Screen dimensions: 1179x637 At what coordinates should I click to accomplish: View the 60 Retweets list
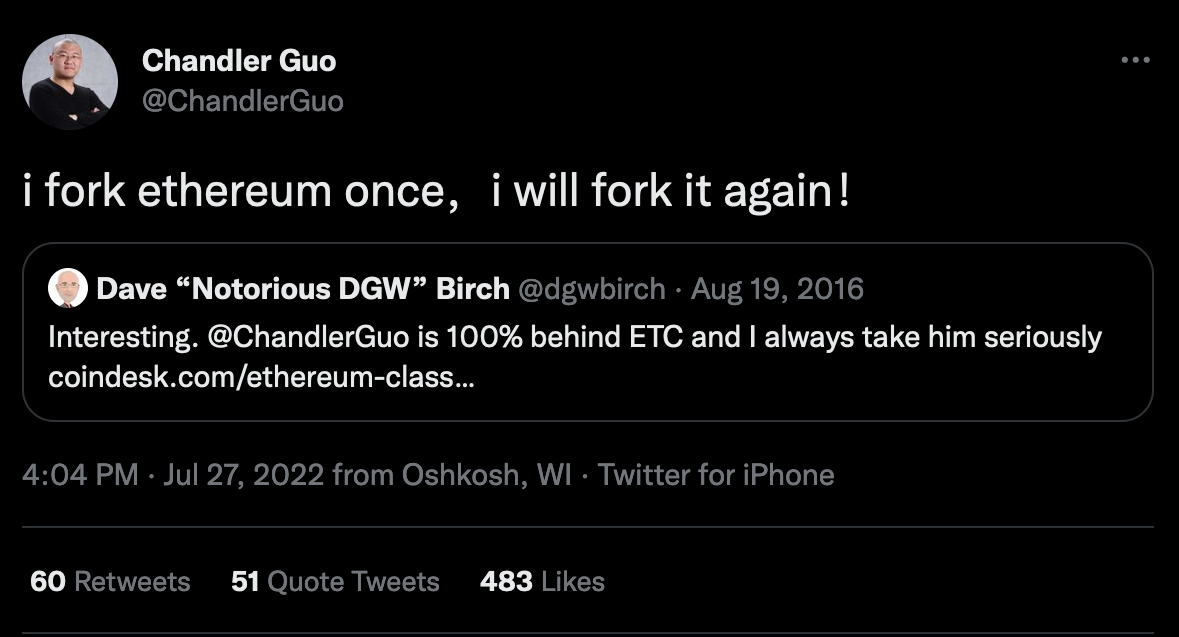coord(110,581)
